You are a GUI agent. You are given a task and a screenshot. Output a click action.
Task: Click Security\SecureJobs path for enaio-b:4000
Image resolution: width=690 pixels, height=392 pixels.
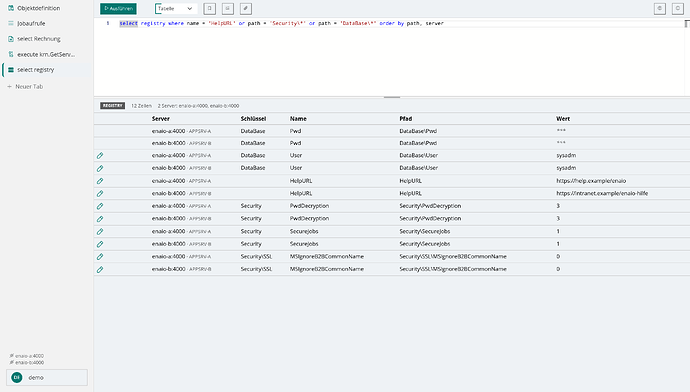pos(425,244)
